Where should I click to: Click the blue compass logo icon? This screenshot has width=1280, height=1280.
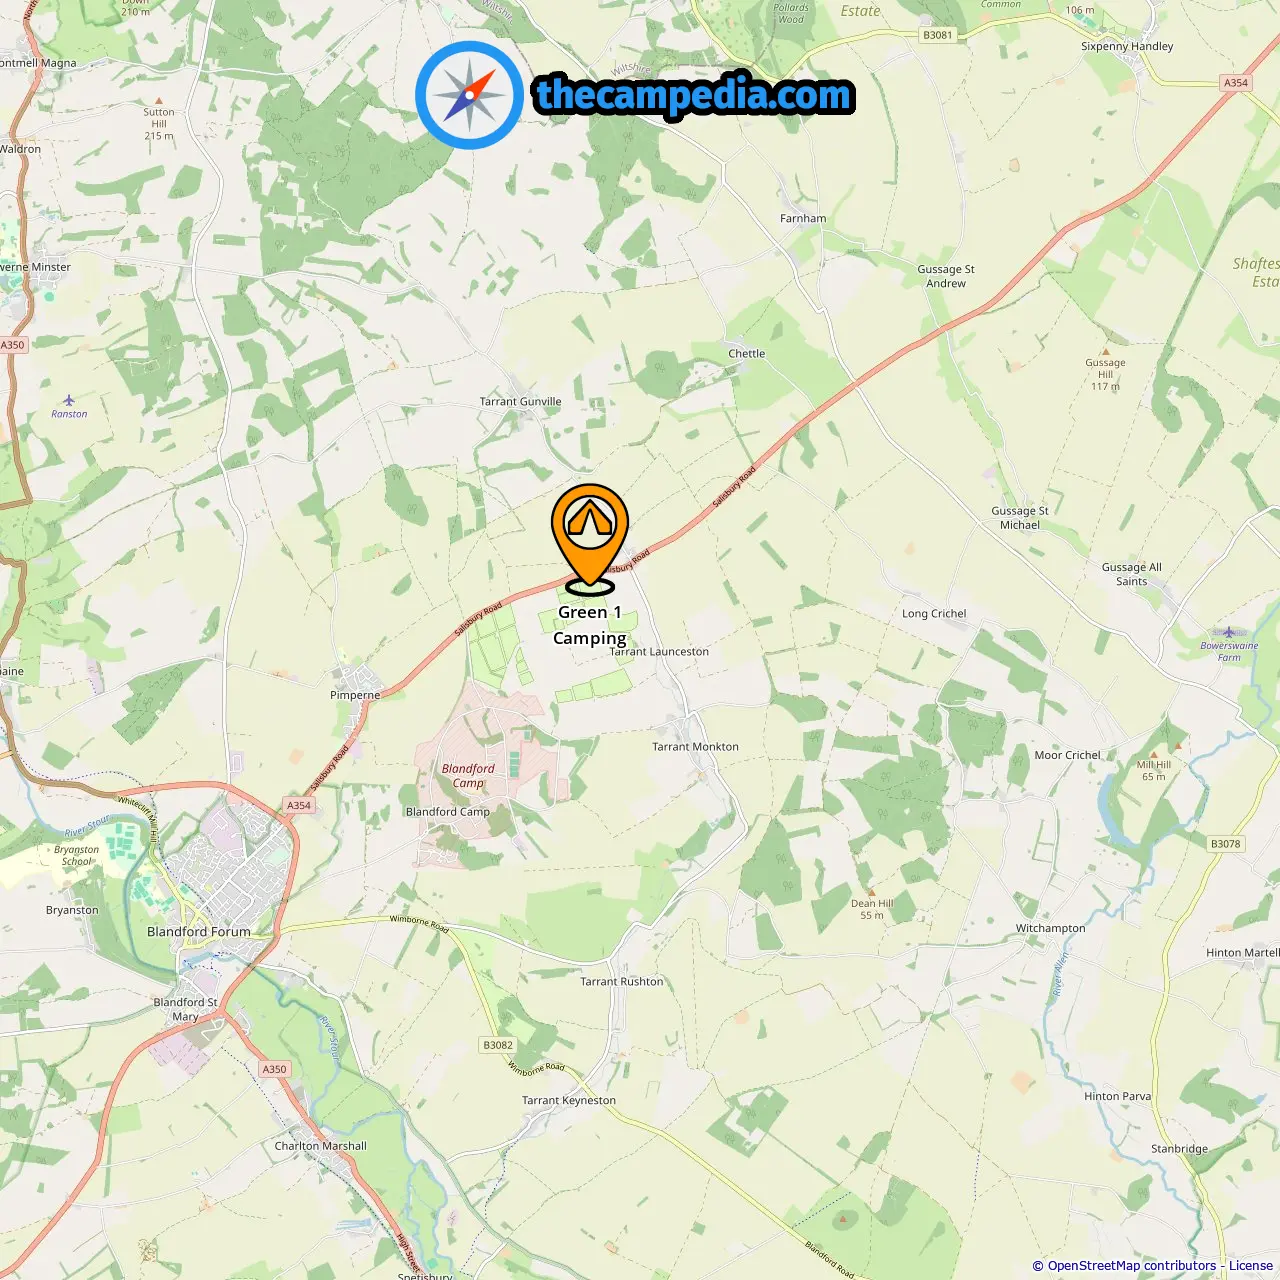click(x=470, y=95)
